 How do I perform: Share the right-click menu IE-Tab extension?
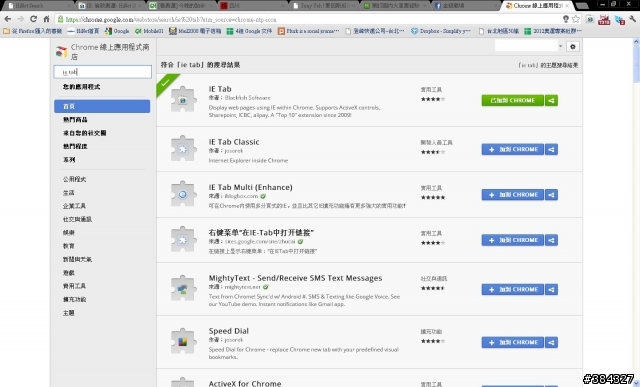551,240
